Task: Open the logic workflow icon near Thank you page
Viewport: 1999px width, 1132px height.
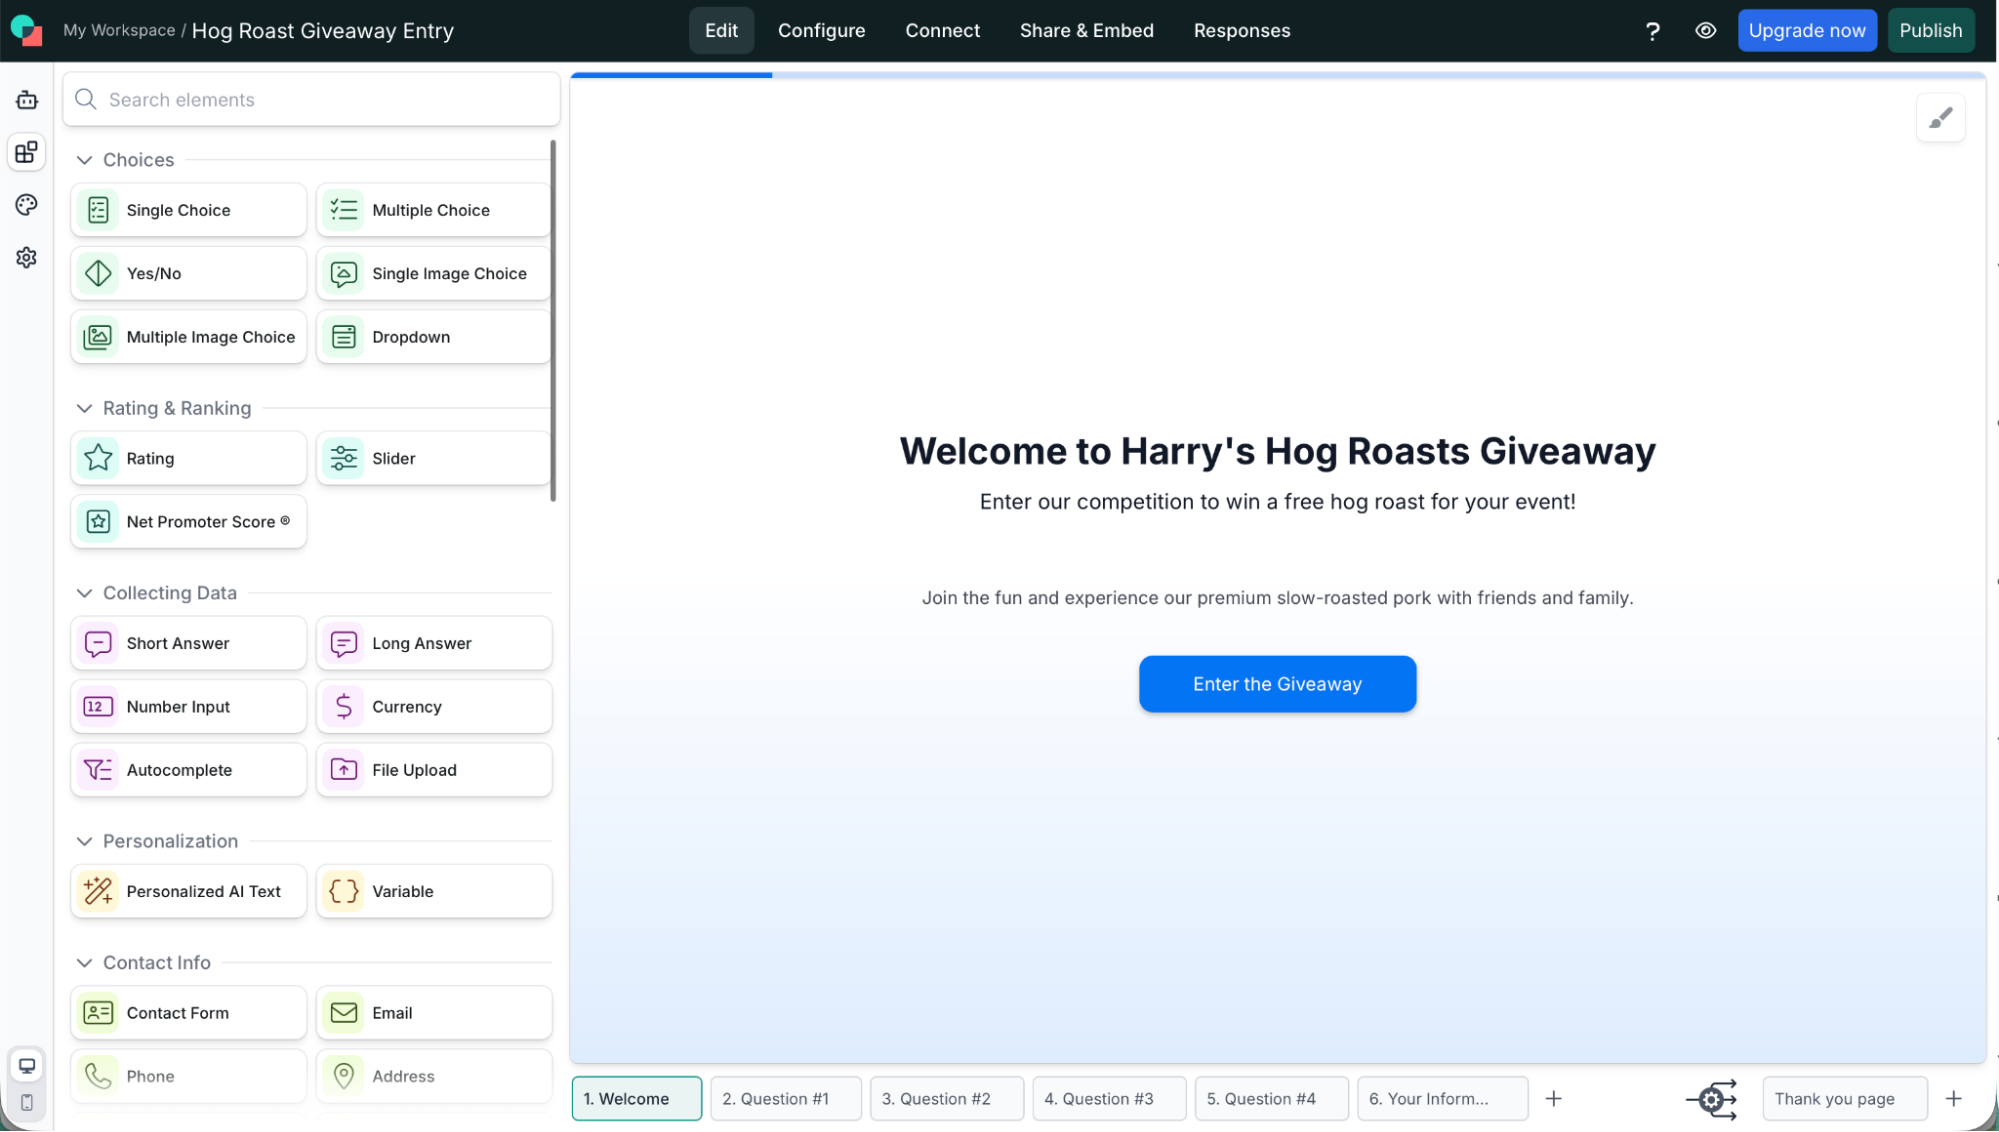Action: tap(1712, 1099)
